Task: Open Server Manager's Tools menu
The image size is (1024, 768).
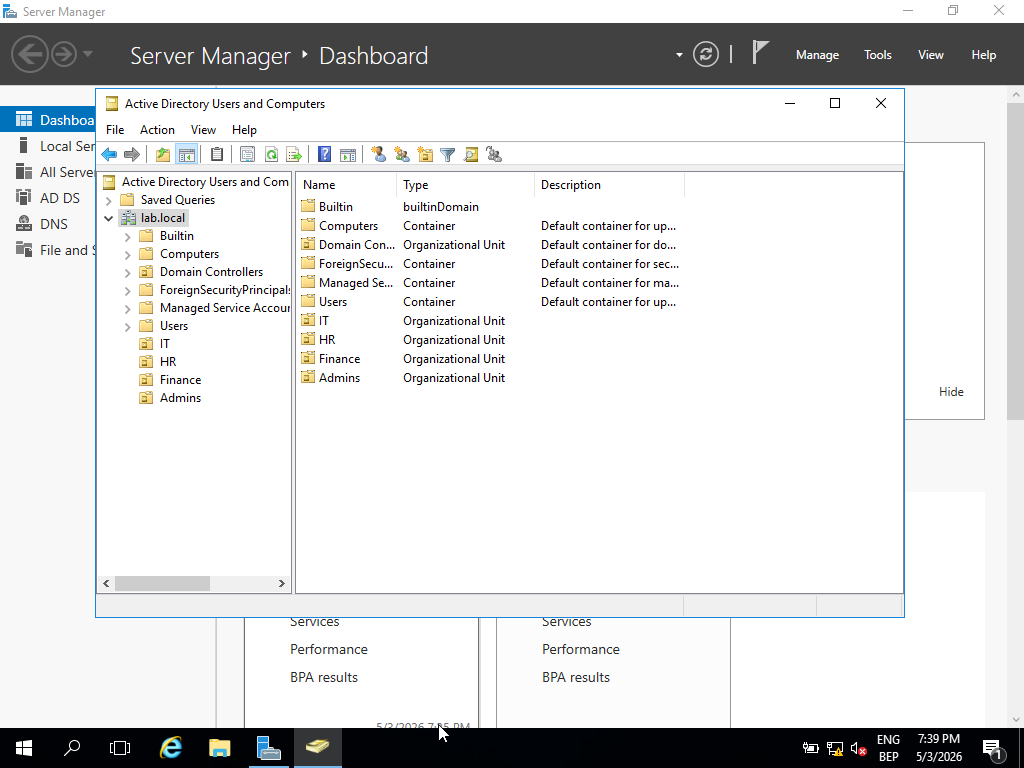Action: pos(878,55)
